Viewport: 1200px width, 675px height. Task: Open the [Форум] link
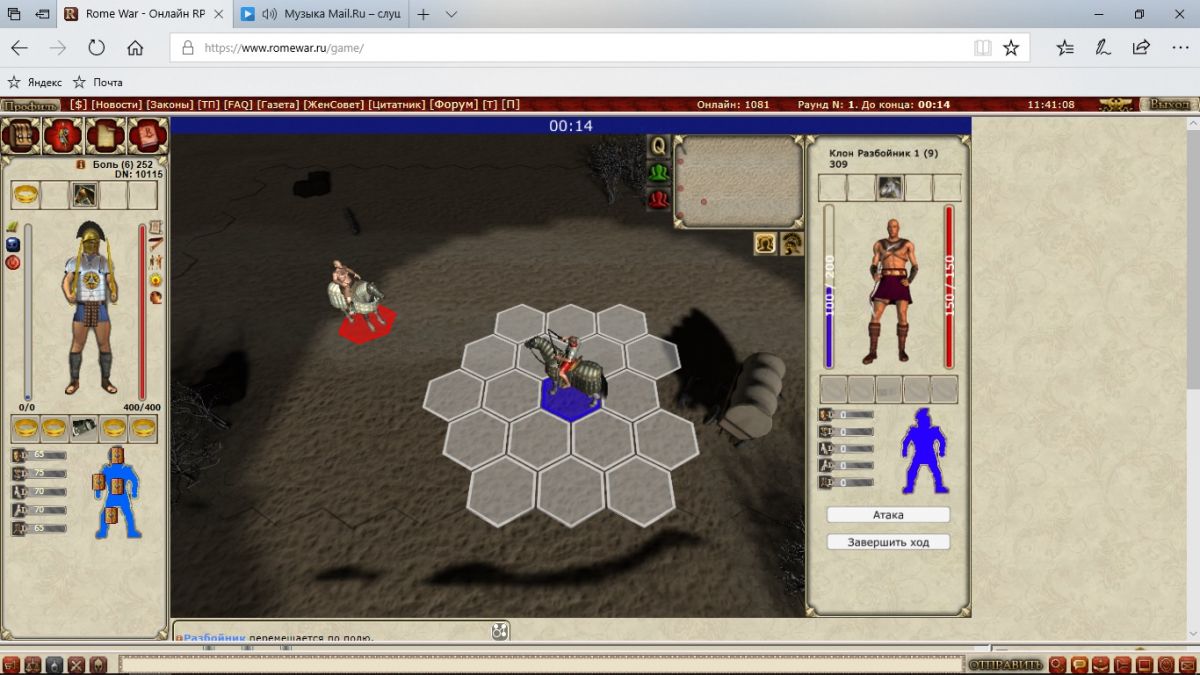pos(455,104)
